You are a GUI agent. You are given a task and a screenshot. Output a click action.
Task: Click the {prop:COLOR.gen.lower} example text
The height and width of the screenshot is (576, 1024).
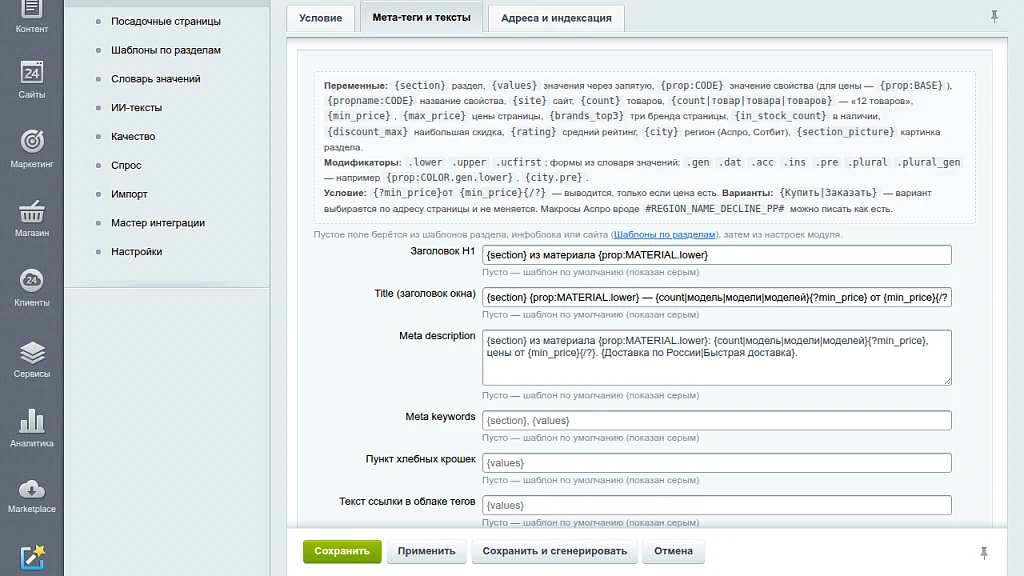point(449,178)
